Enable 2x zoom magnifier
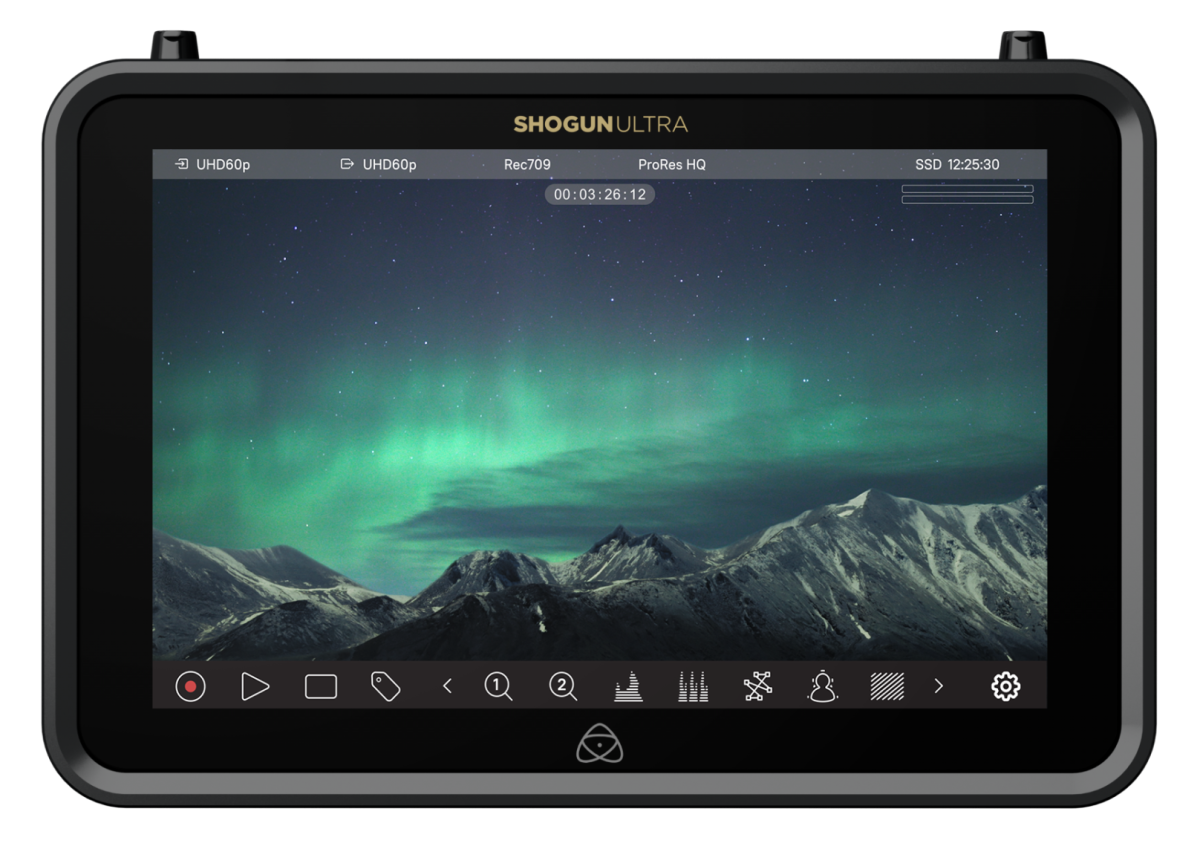The height and width of the screenshot is (846, 1200). [563, 686]
